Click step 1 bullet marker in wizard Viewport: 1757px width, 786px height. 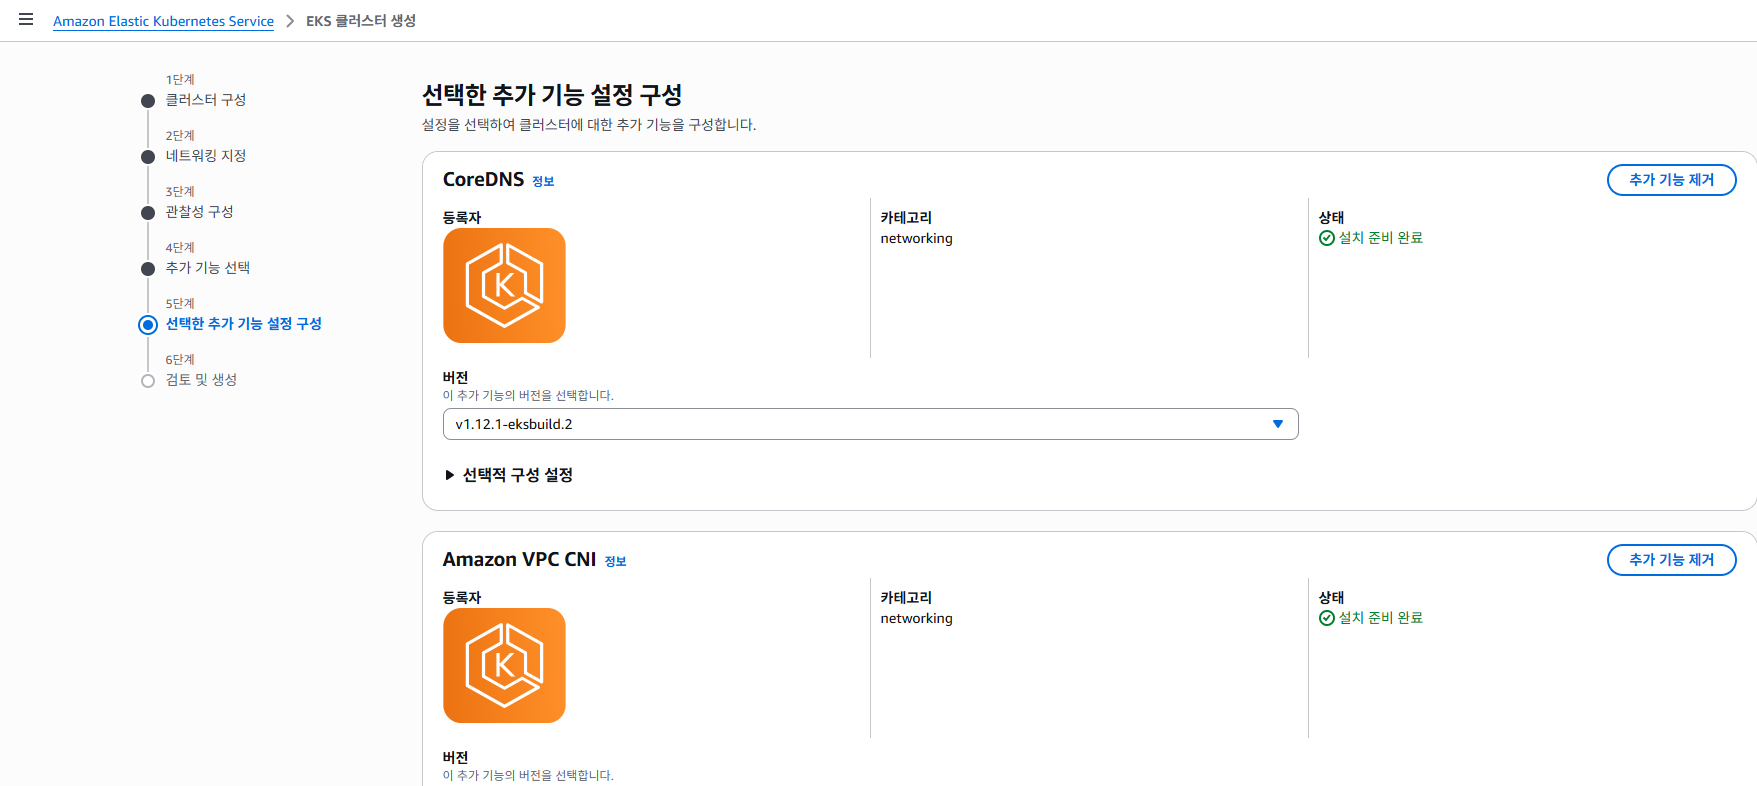[x=148, y=101]
